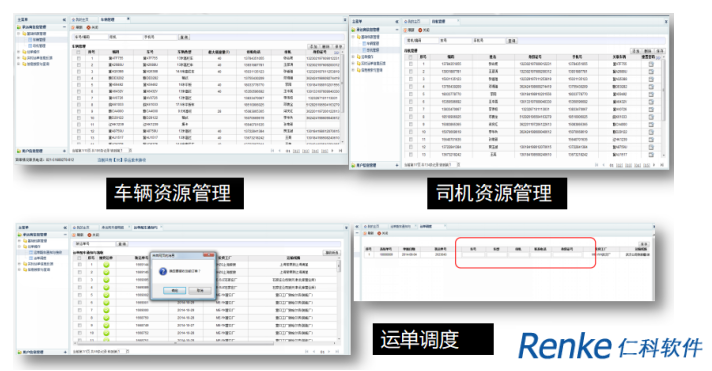Click vertical scrollbar of vehicle table
This screenshot has height=371, width=712.
(343, 98)
